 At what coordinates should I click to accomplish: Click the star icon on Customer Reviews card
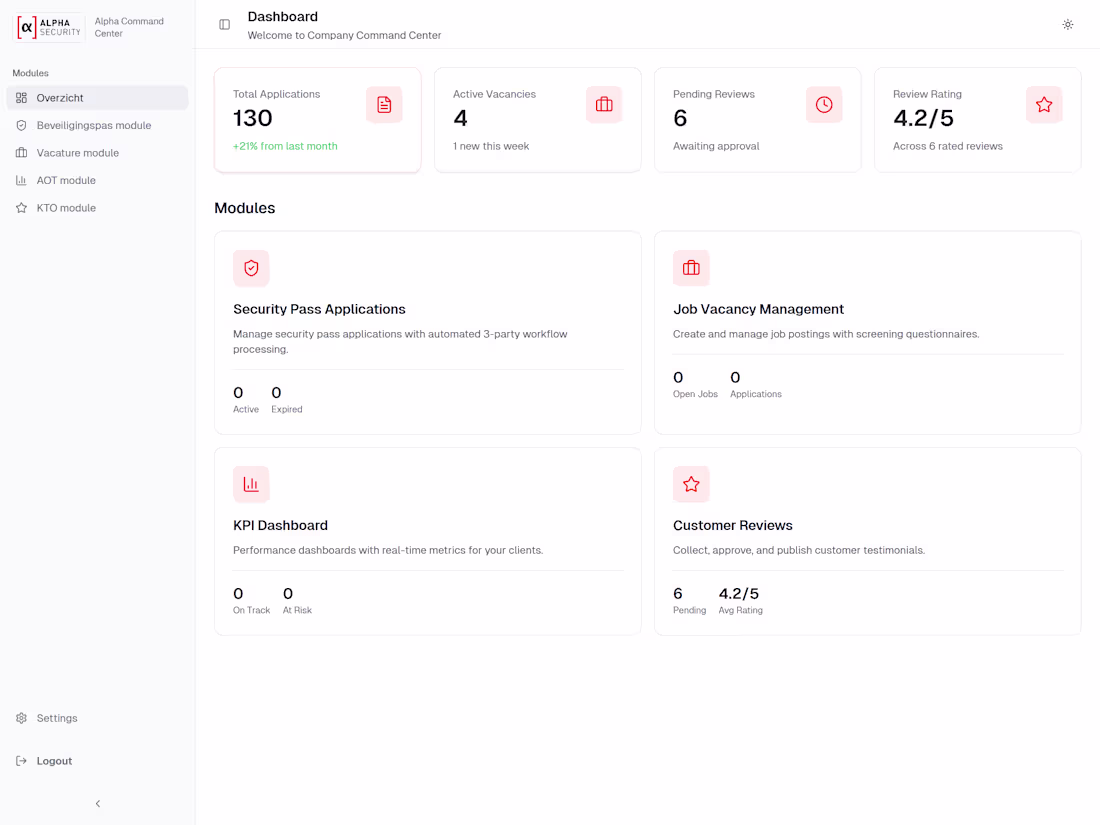click(x=691, y=484)
